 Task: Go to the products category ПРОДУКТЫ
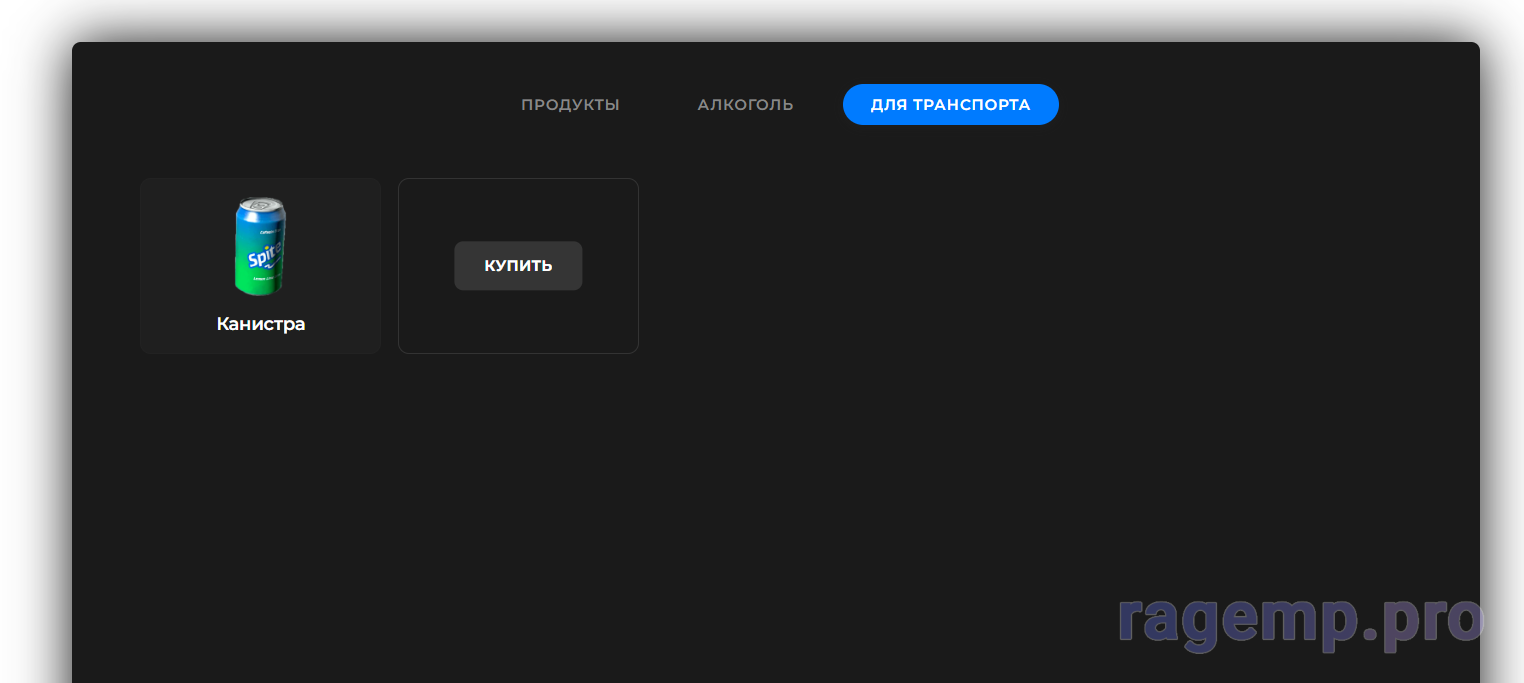tap(570, 105)
